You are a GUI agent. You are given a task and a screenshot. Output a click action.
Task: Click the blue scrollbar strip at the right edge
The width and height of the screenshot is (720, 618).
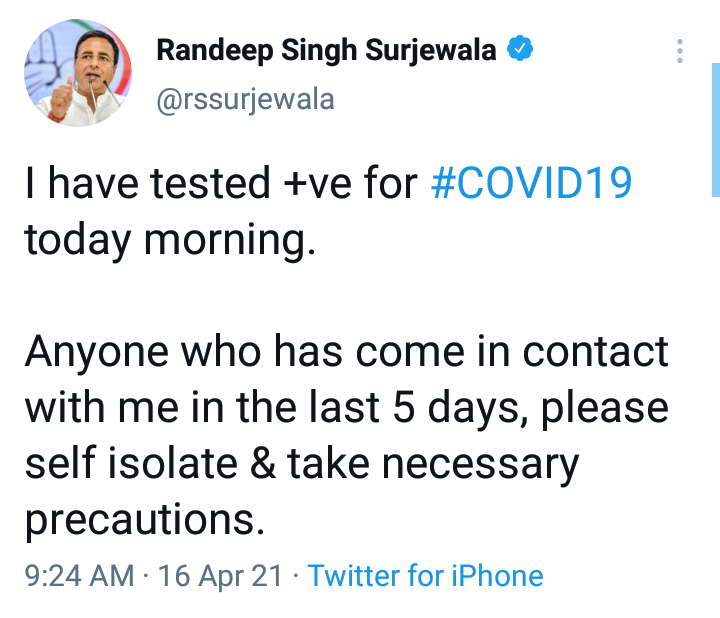coord(716,130)
